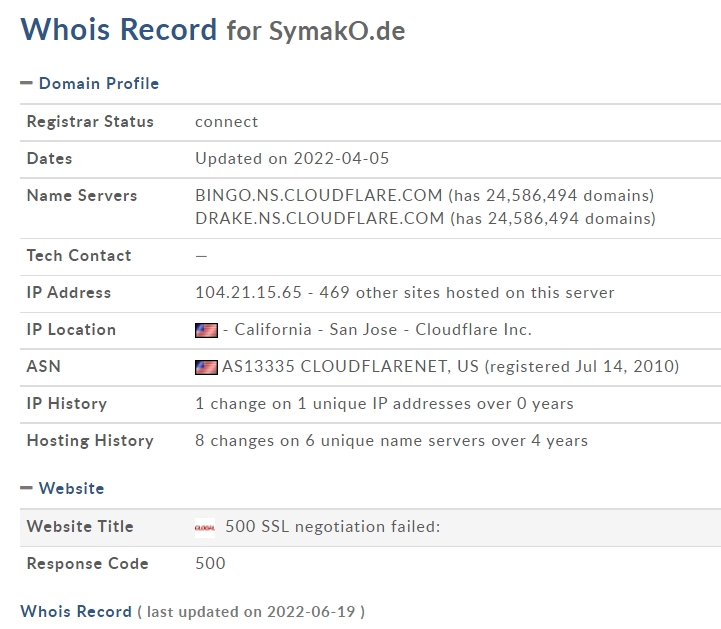Screen dimensions: 721x629
Task: Click the Tech Contact label
Action: coord(79,255)
